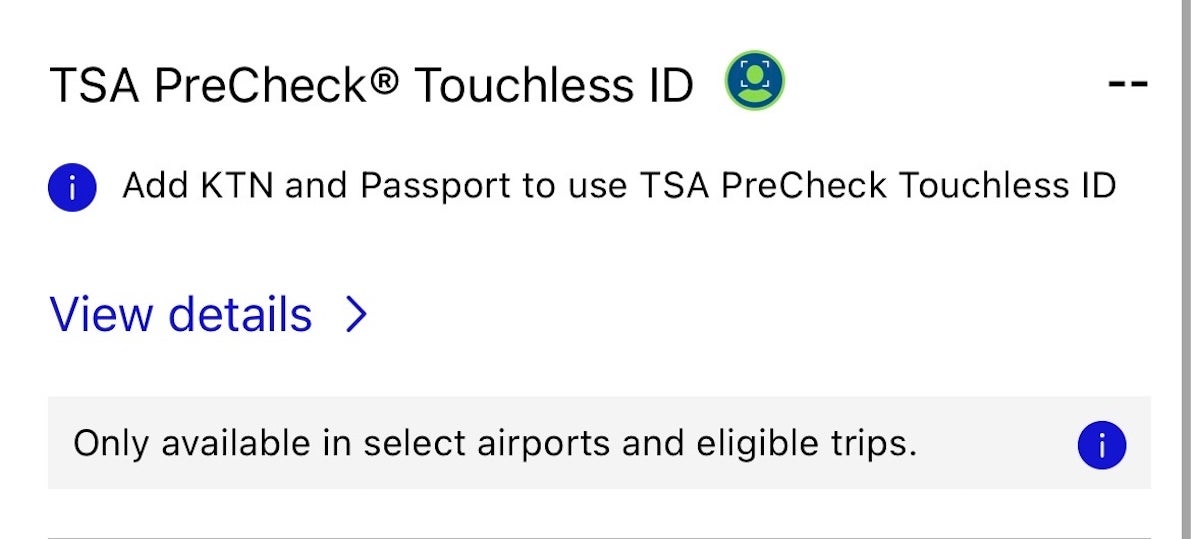1200x539 pixels.
Task: Click the registered trademark symbol after PreCheck
Action: [382, 82]
